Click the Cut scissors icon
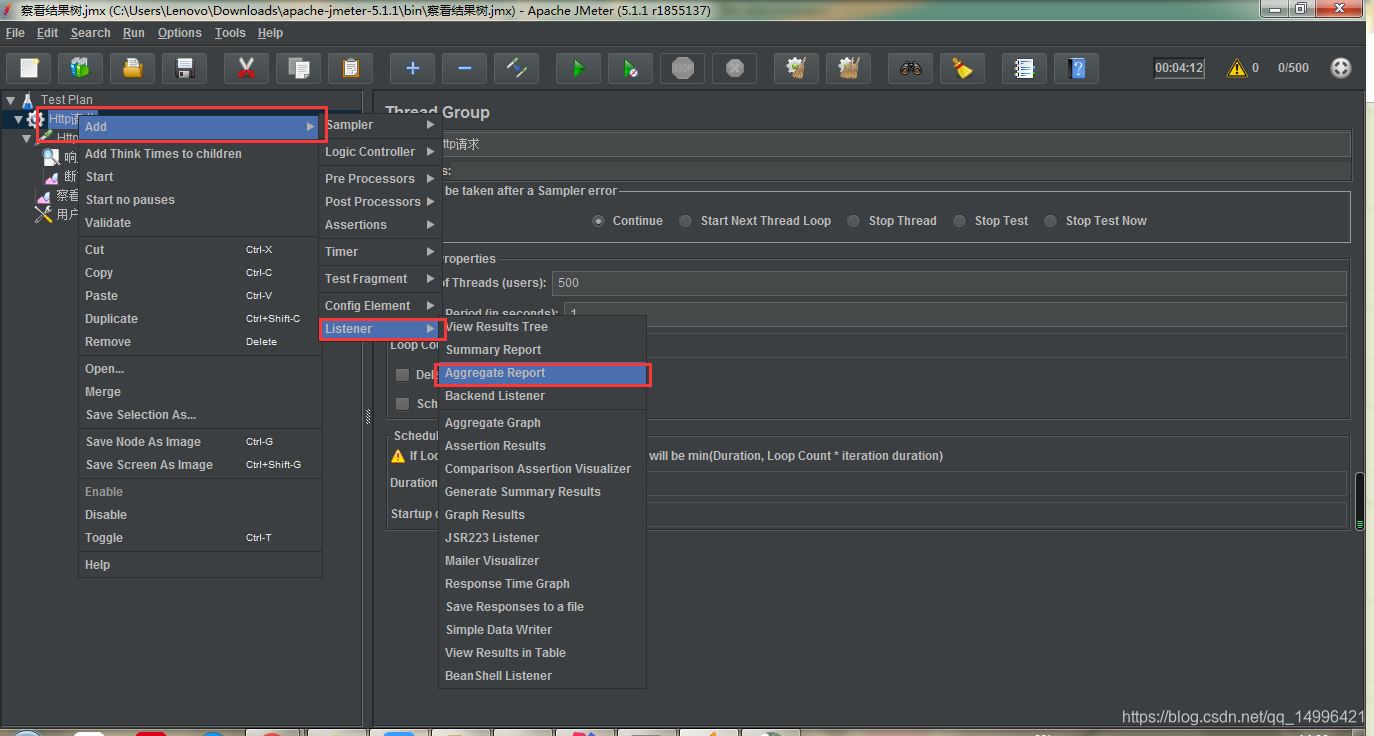The height and width of the screenshot is (736, 1374). [246, 68]
